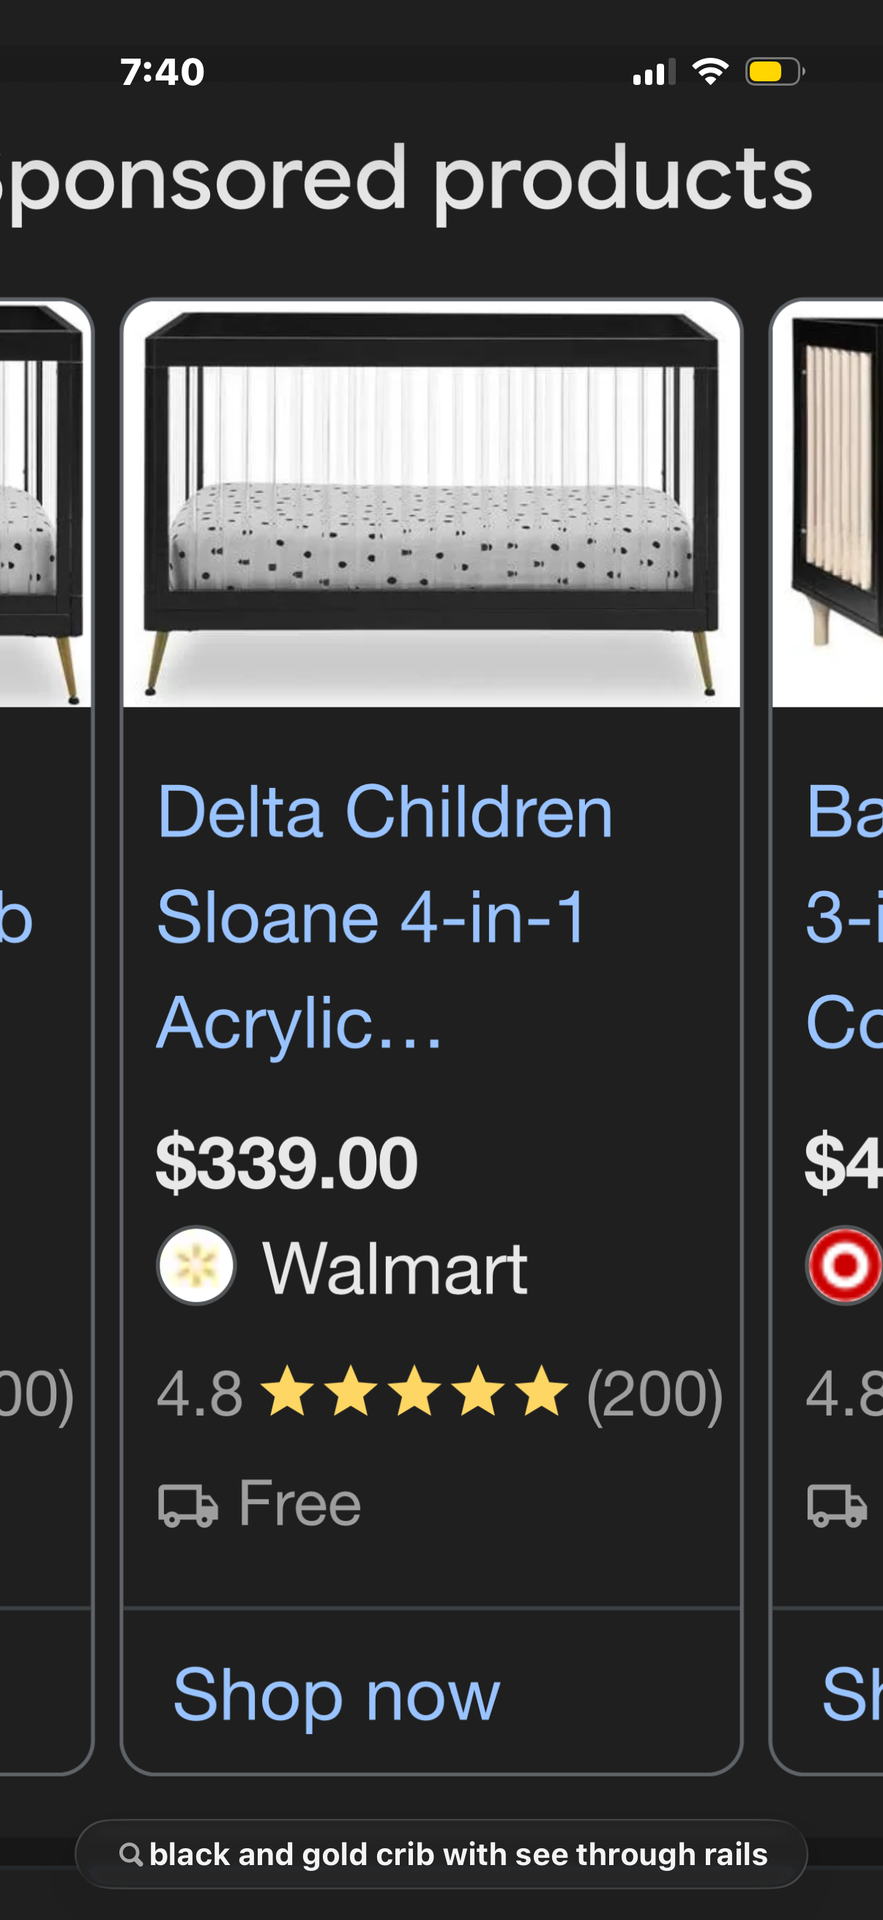Tap the five-star rating stars
This screenshot has height=1920, width=883.
click(414, 1393)
